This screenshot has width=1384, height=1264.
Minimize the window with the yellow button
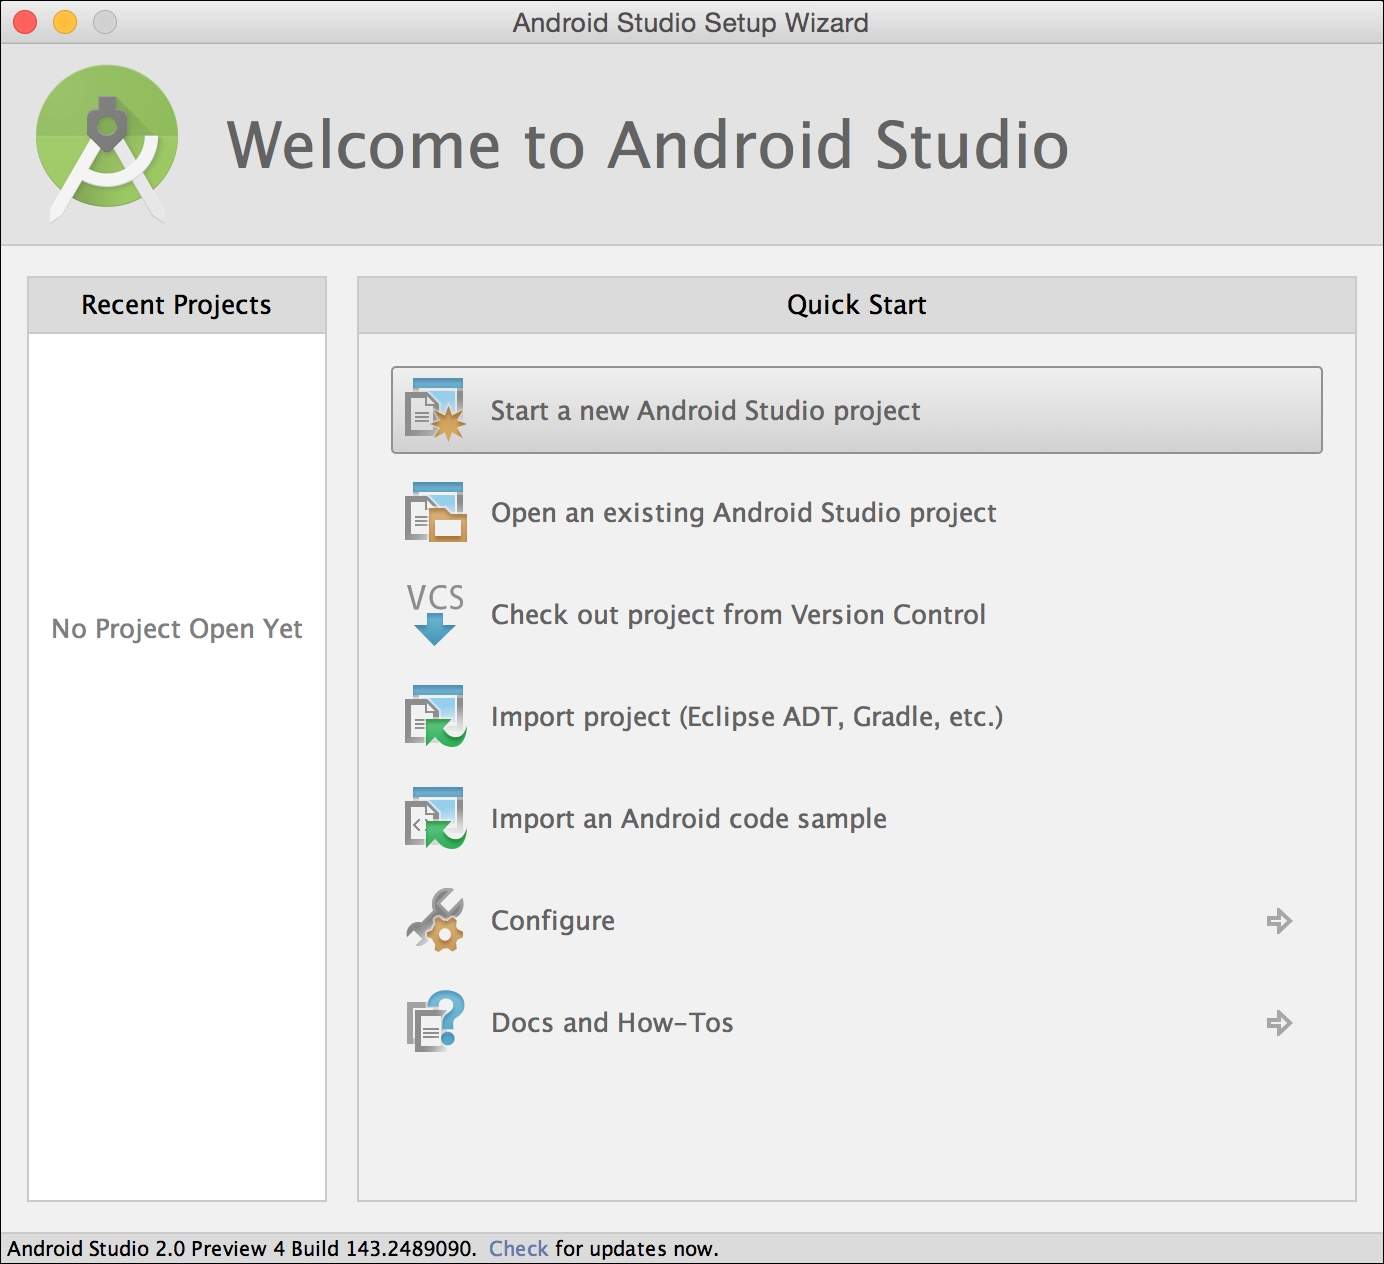click(65, 22)
